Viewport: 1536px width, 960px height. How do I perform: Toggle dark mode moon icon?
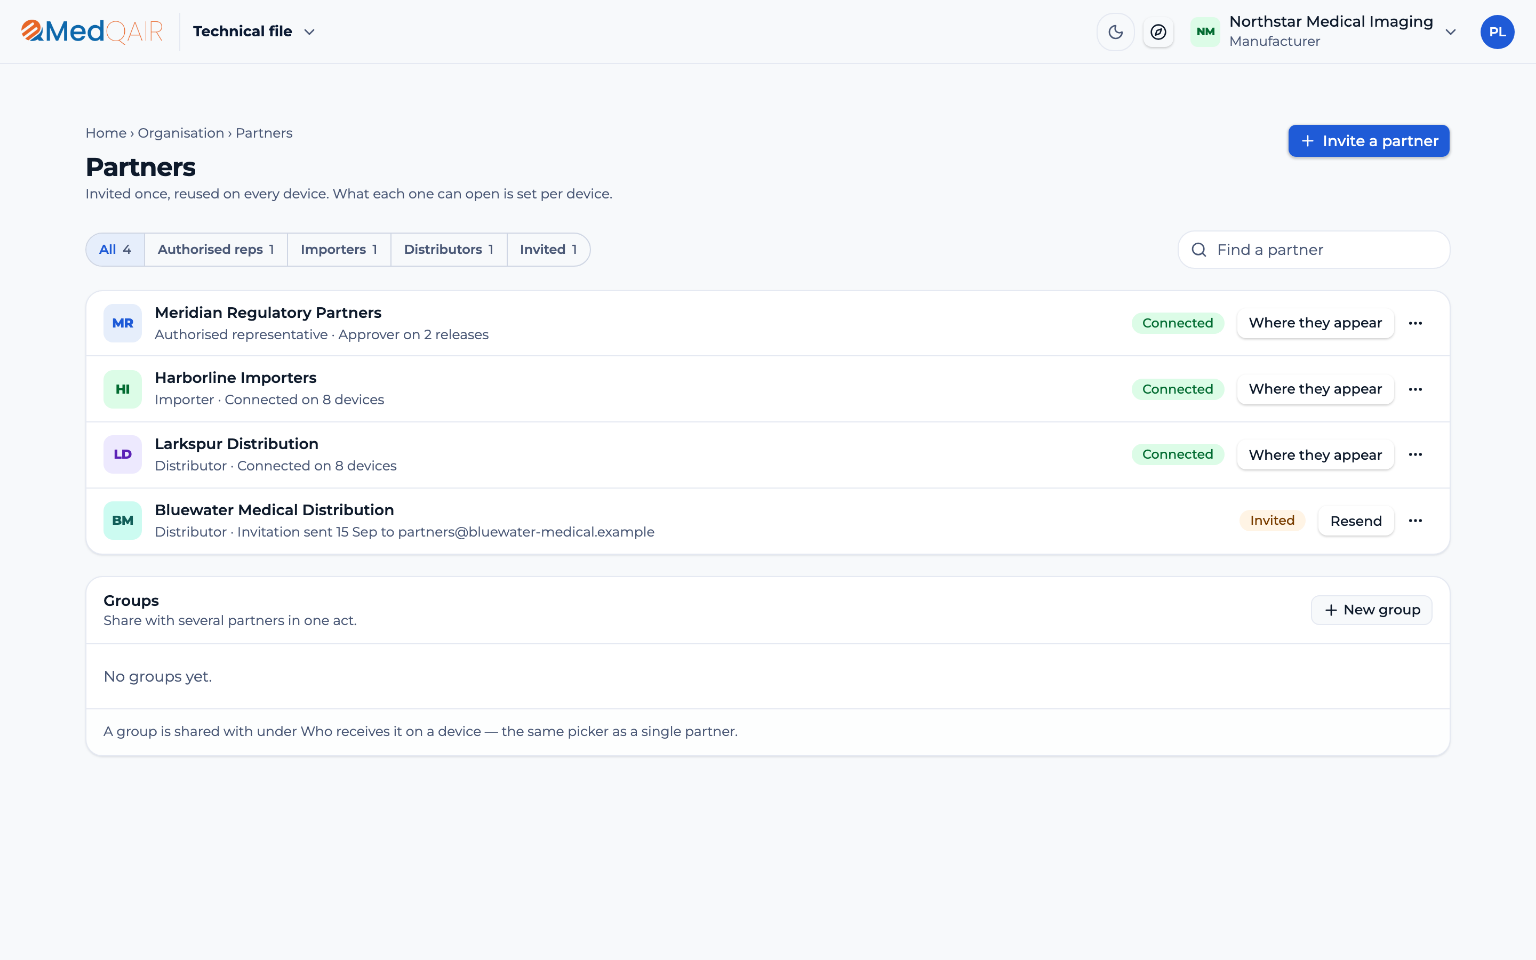[1116, 32]
